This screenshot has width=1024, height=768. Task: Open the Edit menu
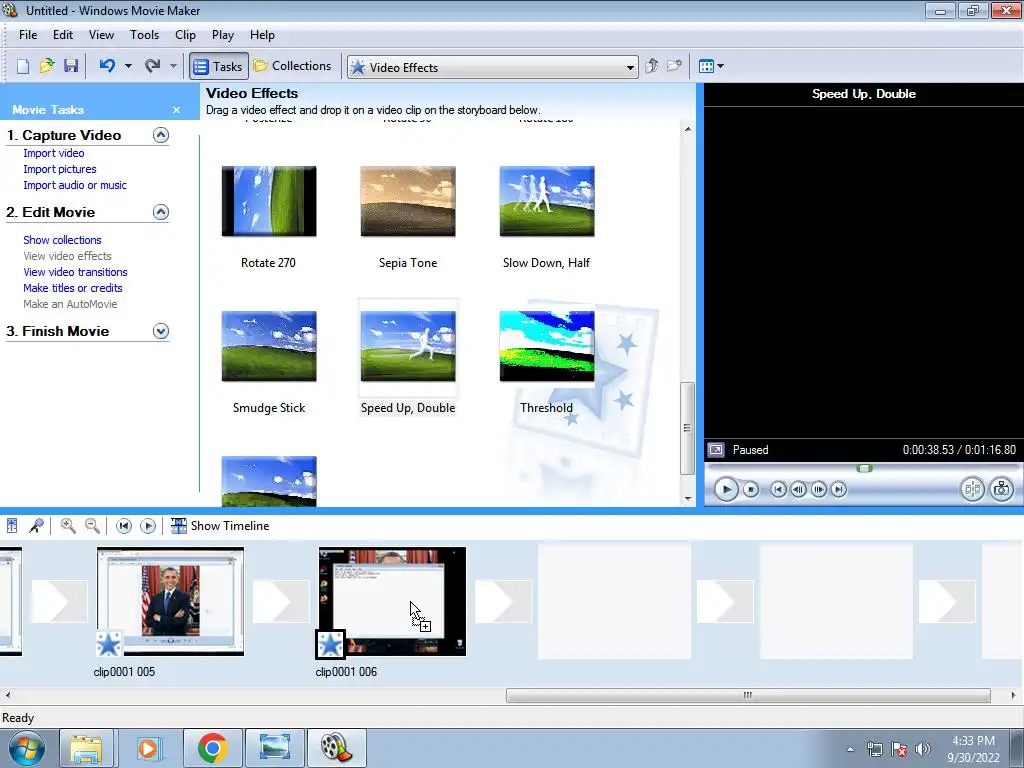[63, 35]
